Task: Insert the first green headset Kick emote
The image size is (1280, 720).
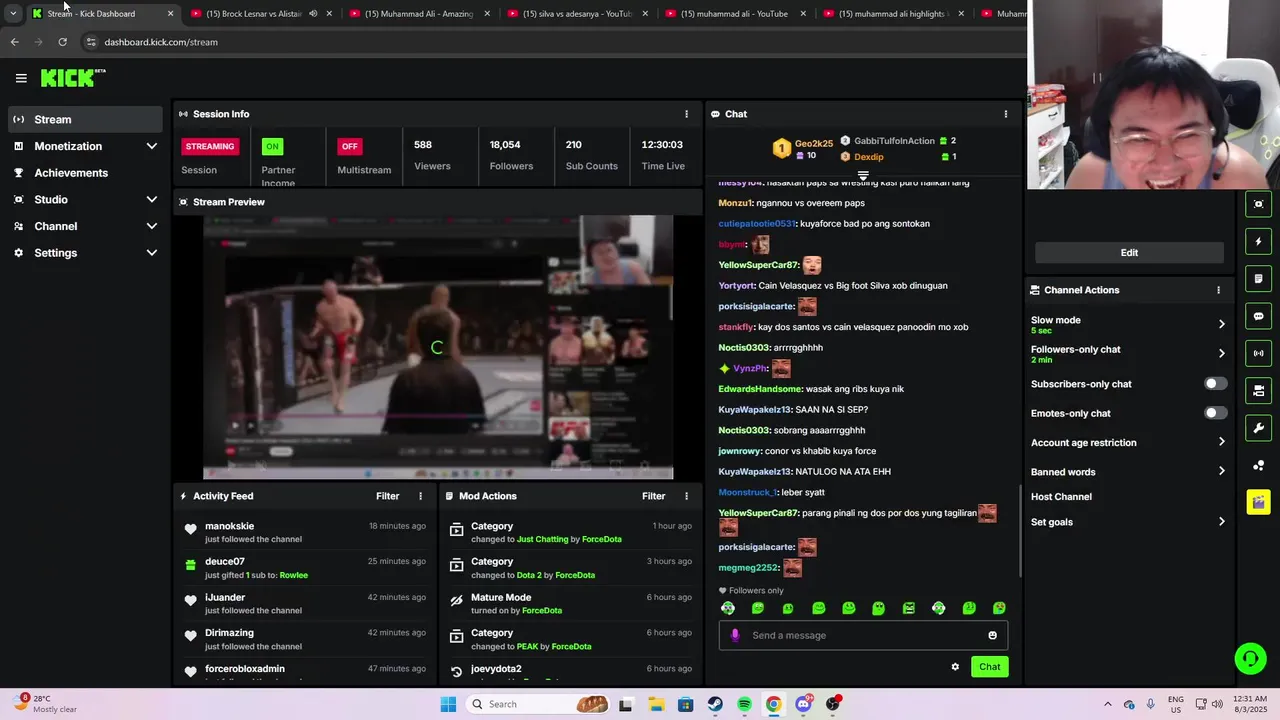Action: click(x=728, y=608)
